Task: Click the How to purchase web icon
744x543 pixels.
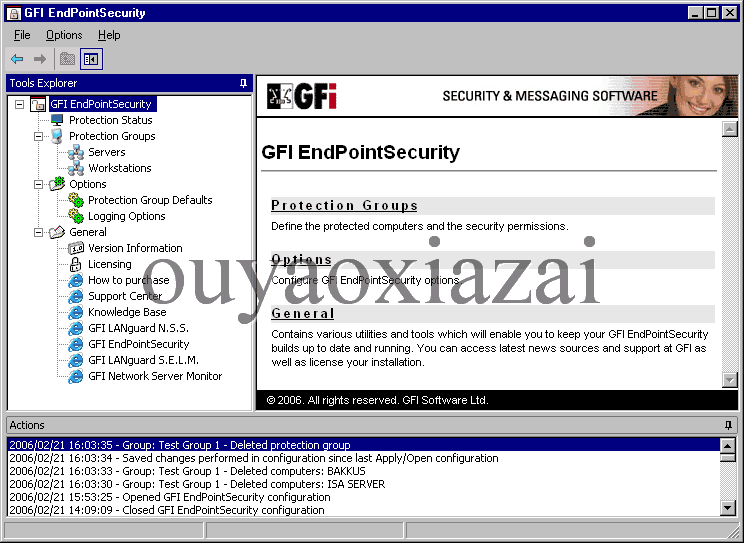Action: (76, 281)
